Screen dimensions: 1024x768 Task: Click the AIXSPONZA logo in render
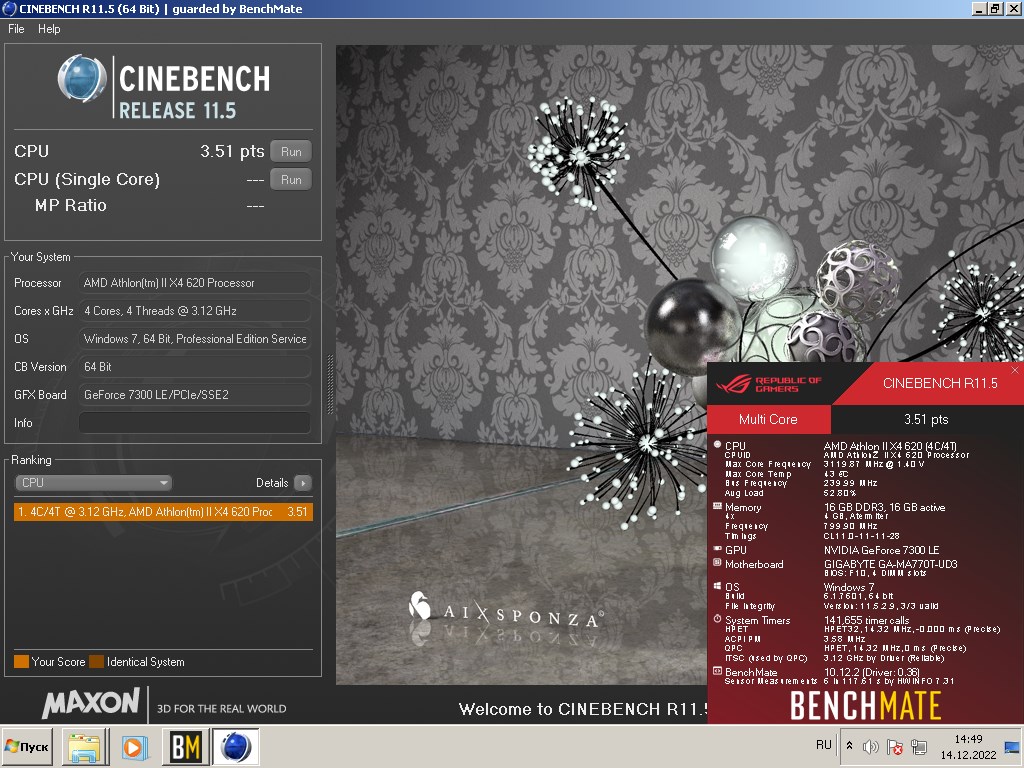[x=505, y=613]
